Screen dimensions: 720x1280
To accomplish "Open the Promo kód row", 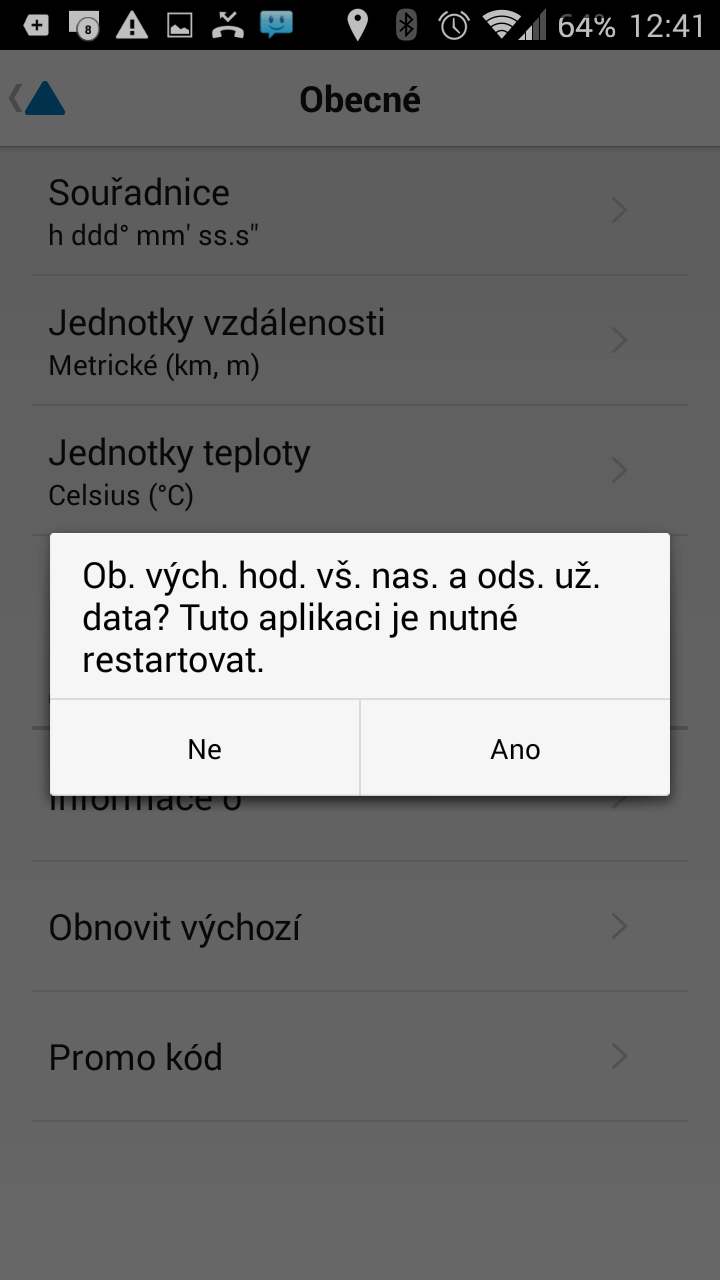I will coord(360,1057).
